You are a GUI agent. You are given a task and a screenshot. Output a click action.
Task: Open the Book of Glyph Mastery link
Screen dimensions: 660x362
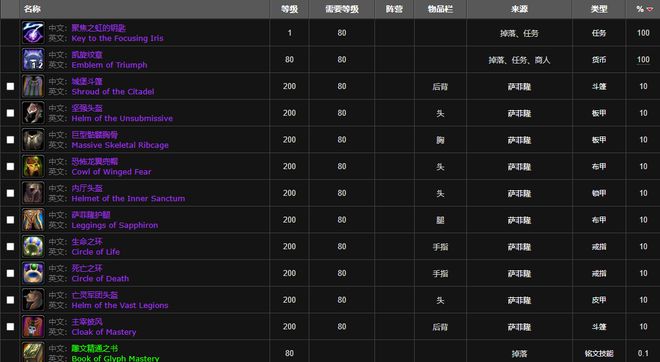115,358
